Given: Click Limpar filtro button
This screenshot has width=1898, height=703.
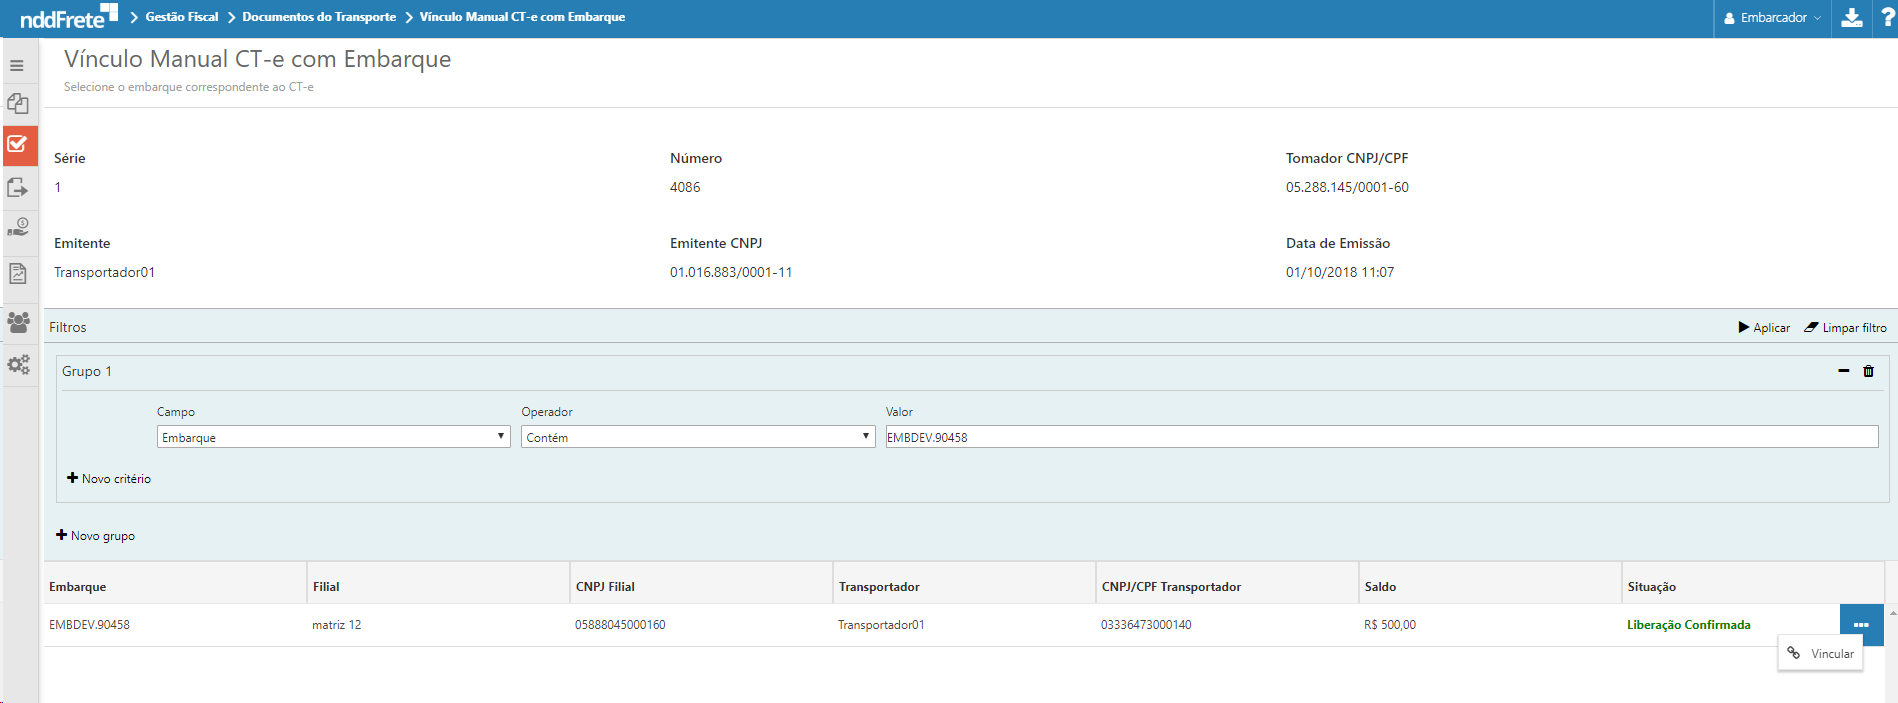Looking at the screenshot, I should [1845, 328].
